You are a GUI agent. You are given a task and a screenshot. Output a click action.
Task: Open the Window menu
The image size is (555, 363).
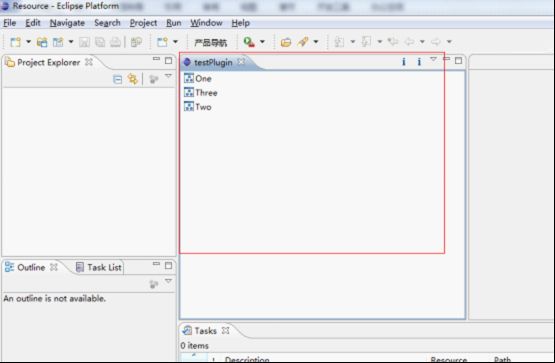coord(206,23)
